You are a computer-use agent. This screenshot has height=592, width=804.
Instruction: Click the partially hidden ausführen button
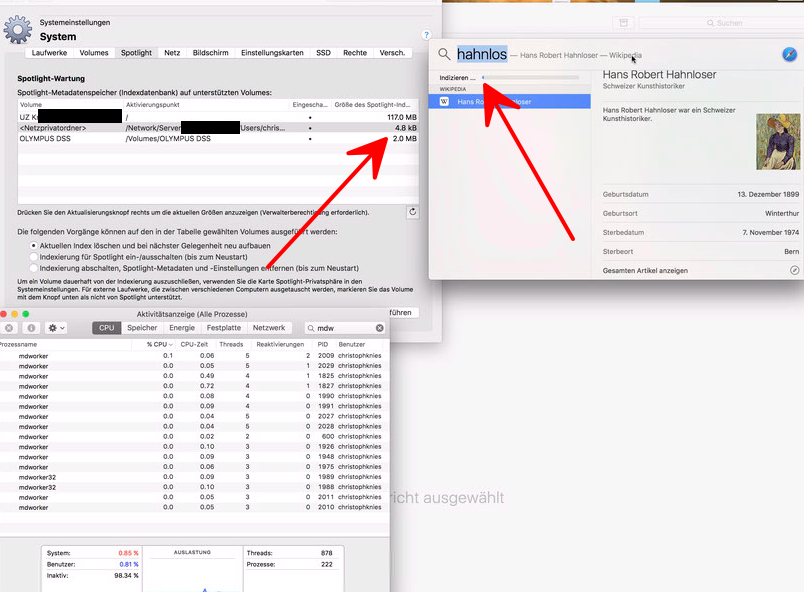pos(404,313)
